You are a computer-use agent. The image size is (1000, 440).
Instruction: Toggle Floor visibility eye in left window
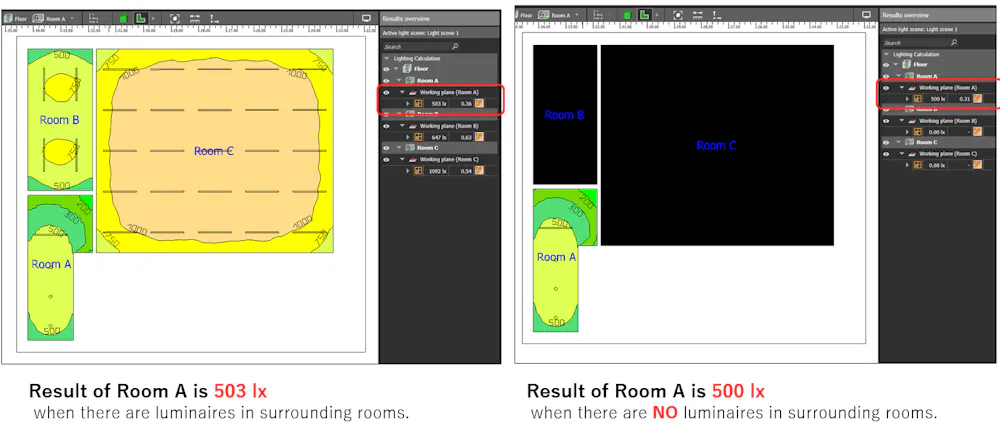click(386, 70)
